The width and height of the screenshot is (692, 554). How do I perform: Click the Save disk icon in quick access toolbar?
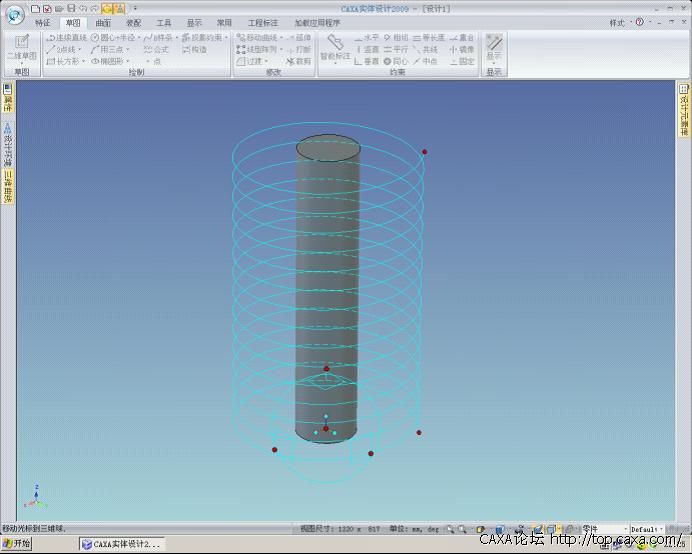[x=71, y=8]
